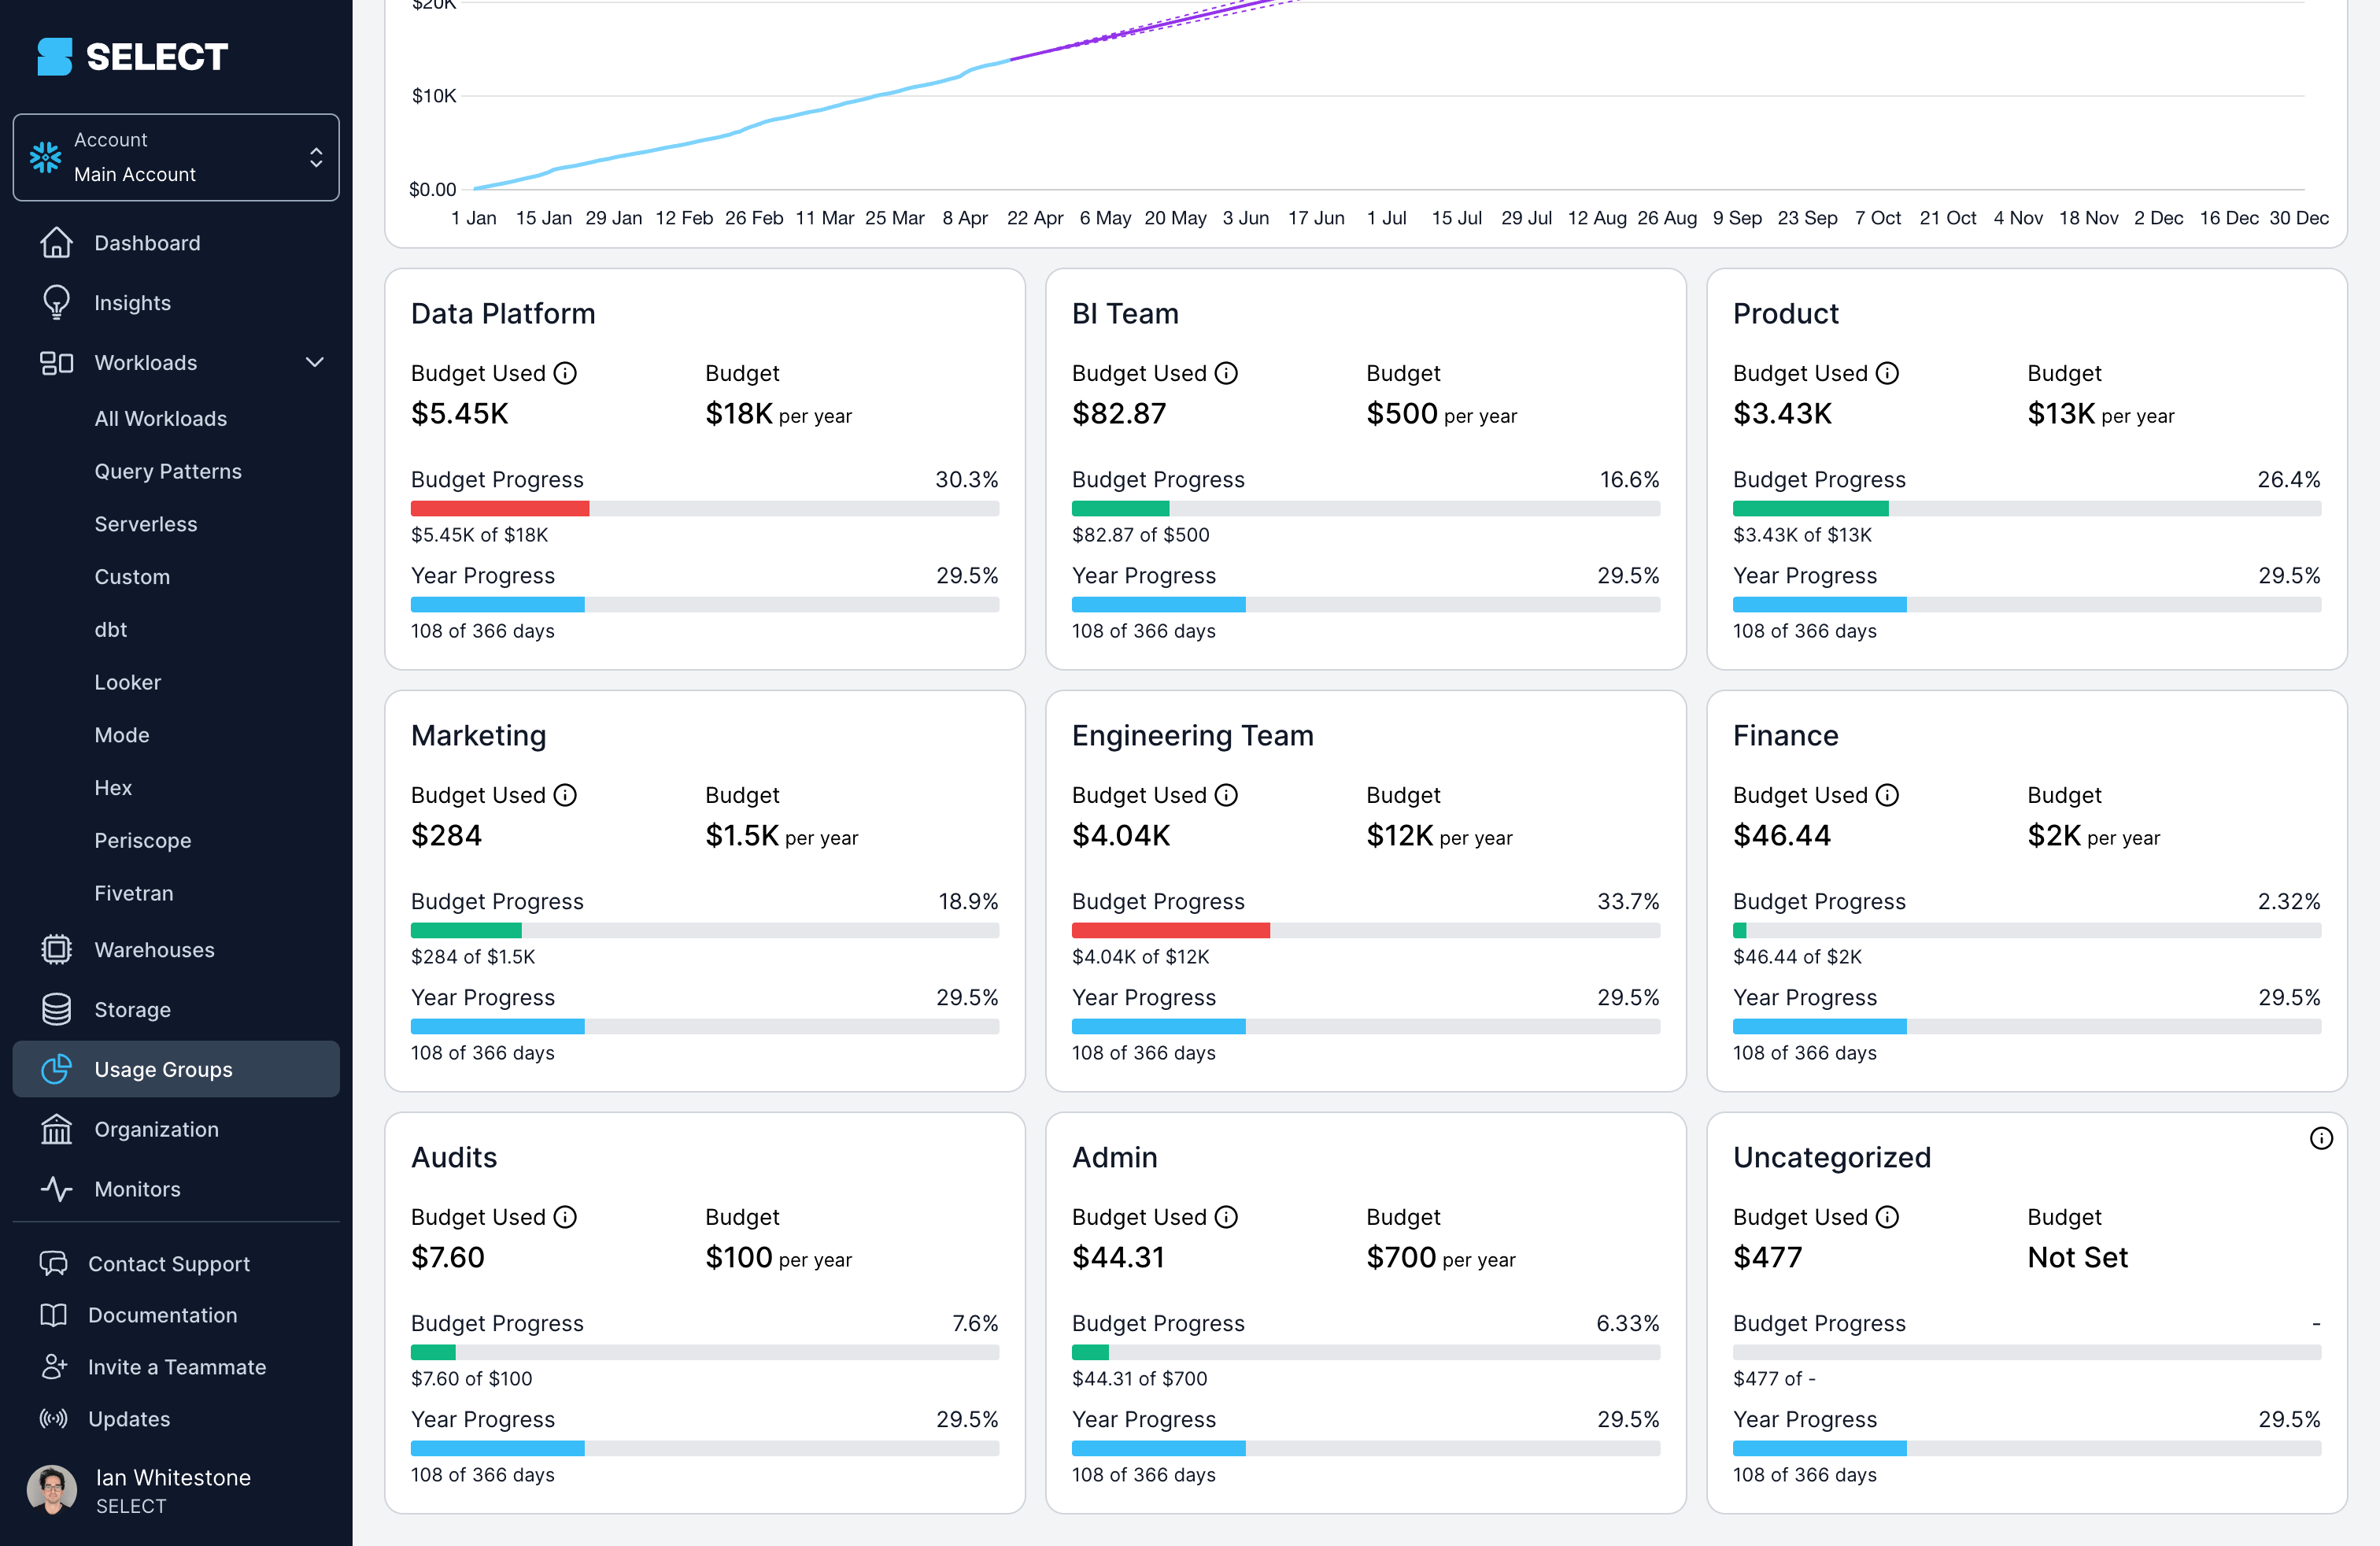Image resolution: width=2380 pixels, height=1546 pixels.
Task: Select the Query Patterns workload item
Action: pyautogui.click(x=168, y=467)
